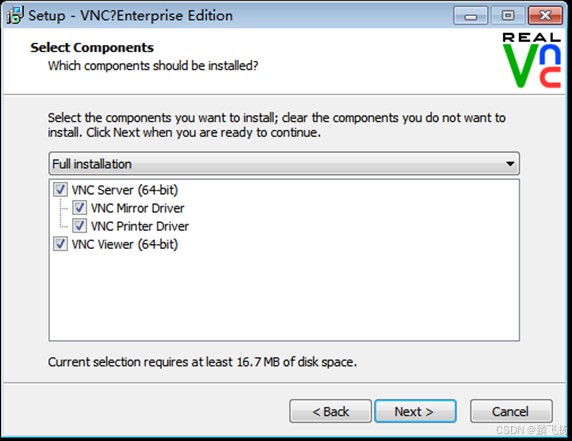Select the VNC Viewer (64-bit) label

(x=125, y=244)
